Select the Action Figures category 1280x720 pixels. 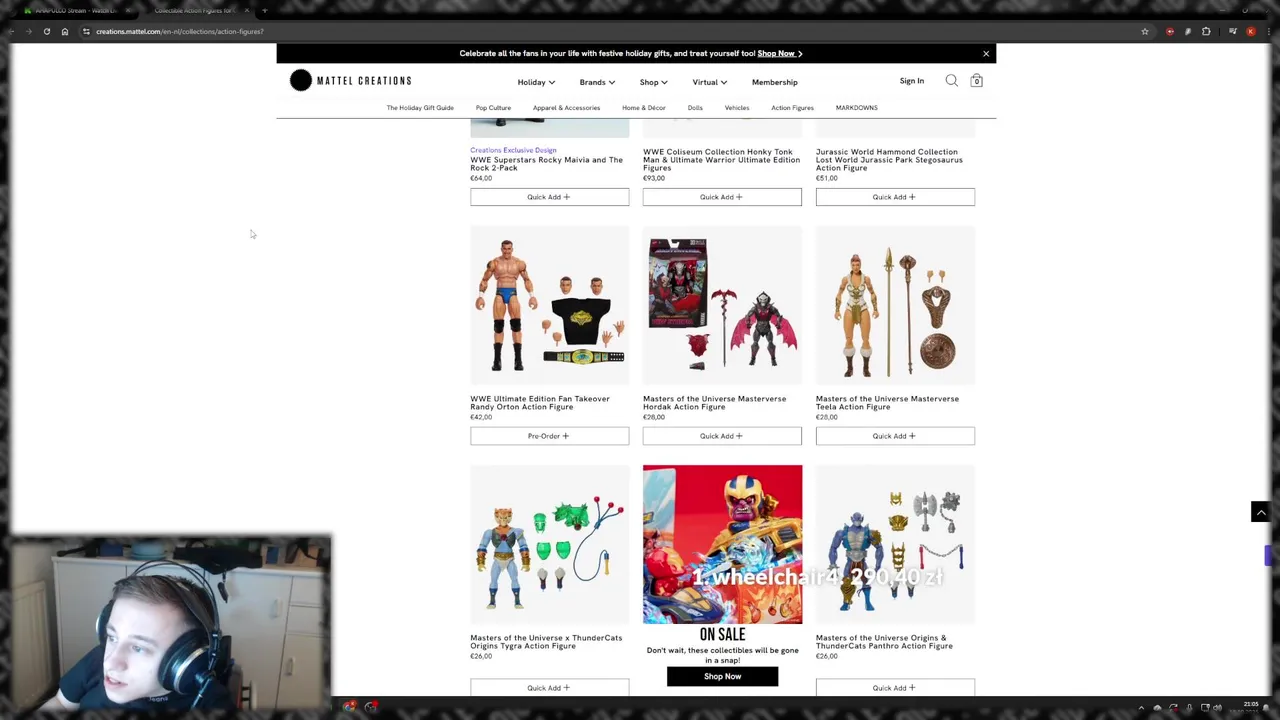pos(792,108)
